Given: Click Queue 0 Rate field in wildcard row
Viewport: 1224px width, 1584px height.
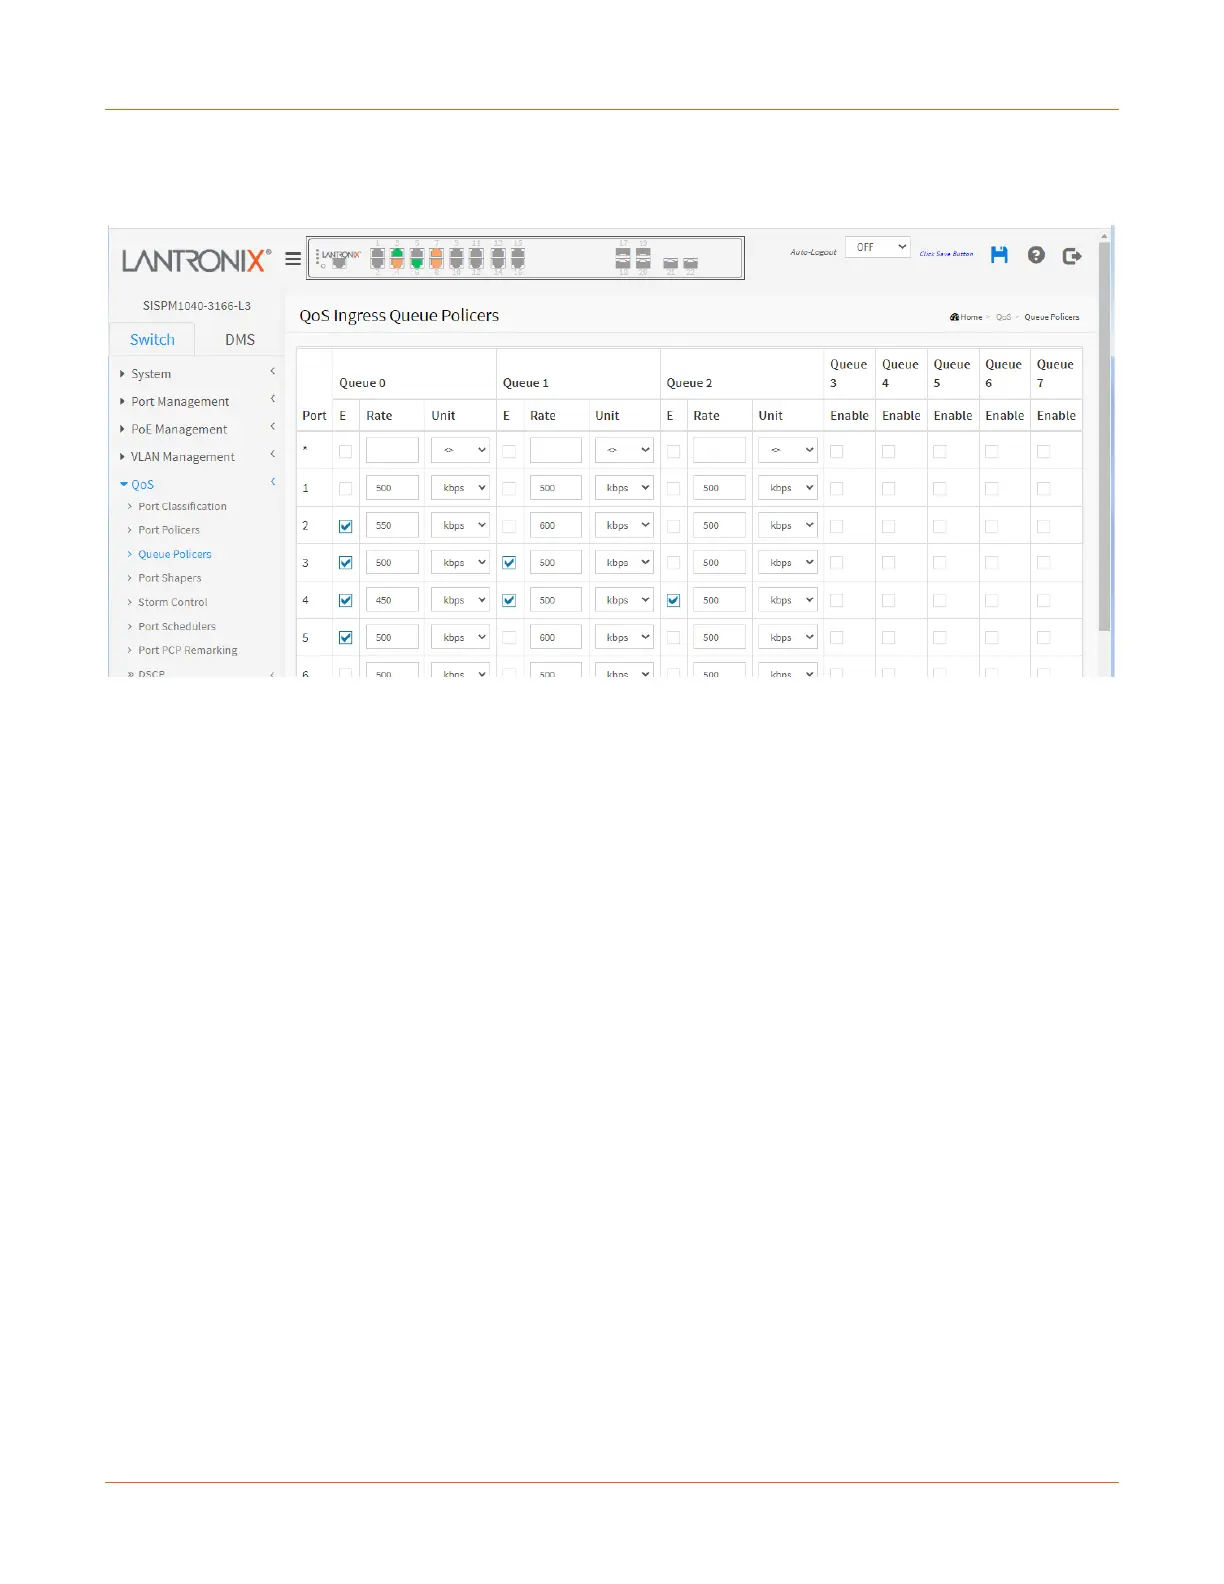Looking at the screenshot, I should click(392, 450).
